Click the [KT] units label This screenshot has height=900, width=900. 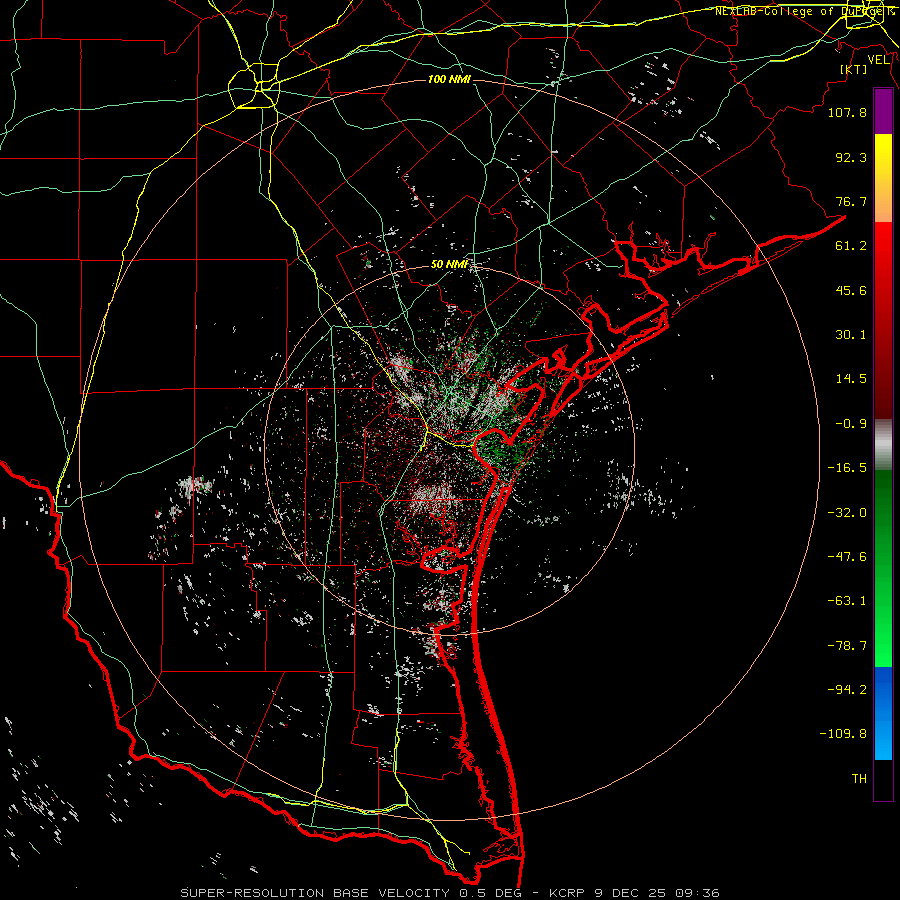point(854,69)
